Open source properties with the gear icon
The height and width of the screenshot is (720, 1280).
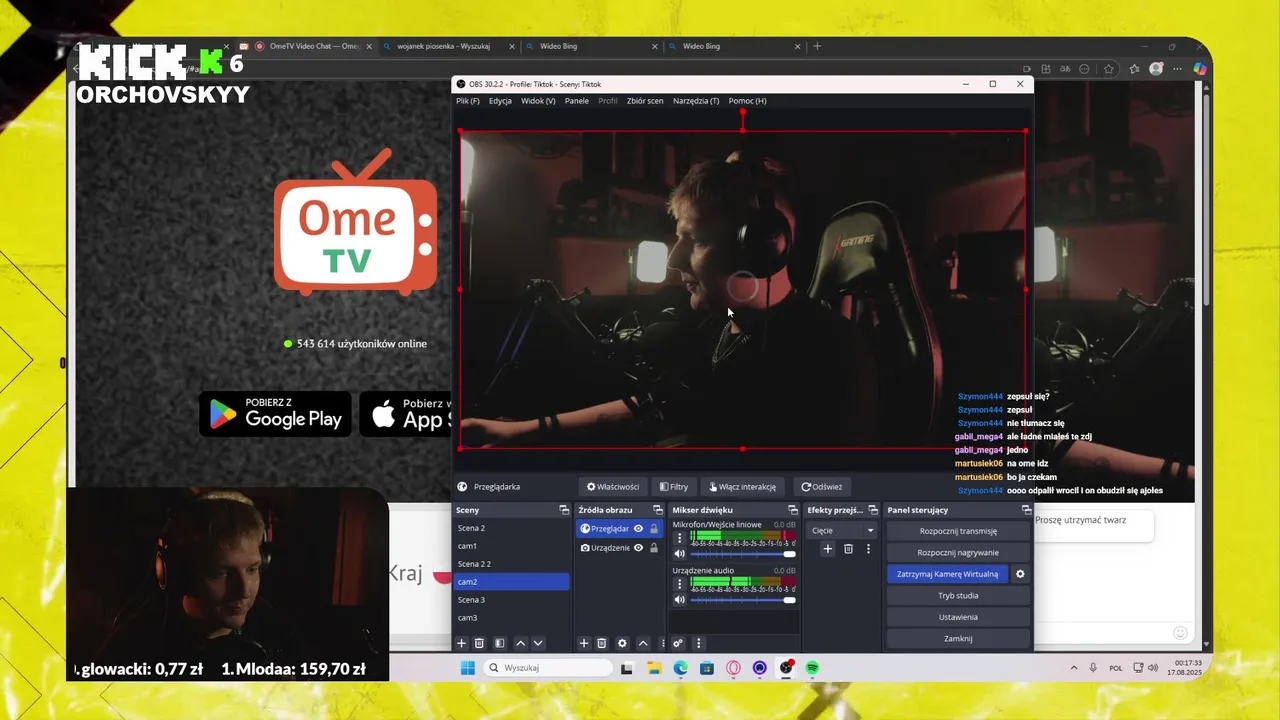[622, 643]
